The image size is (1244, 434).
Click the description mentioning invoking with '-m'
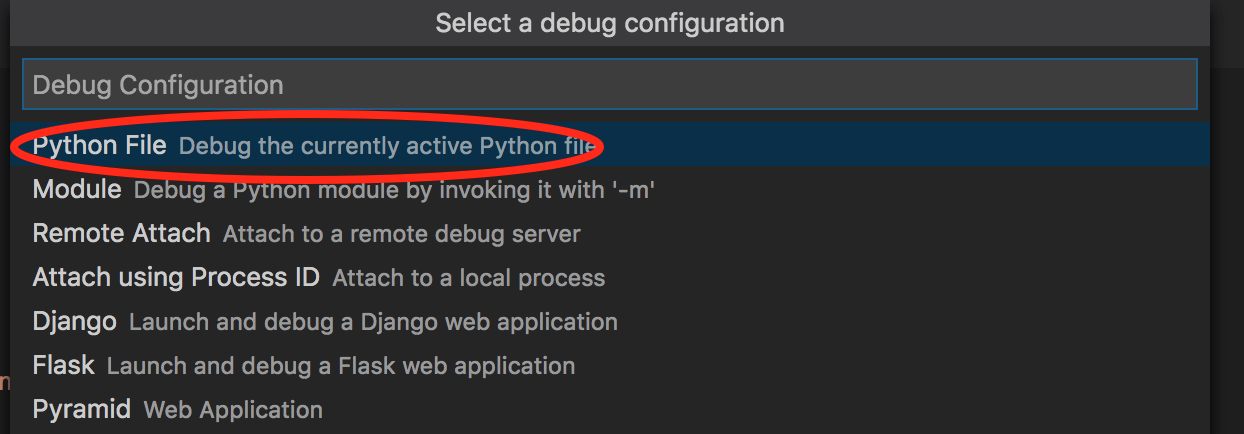click(394, 190)
